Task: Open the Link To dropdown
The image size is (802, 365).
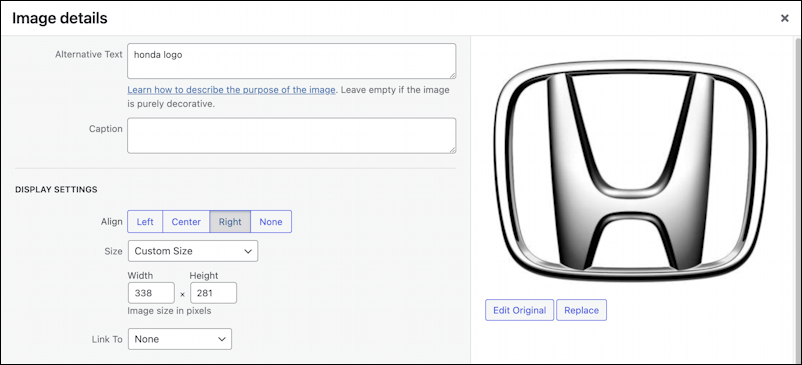Action: click(180, 339)
